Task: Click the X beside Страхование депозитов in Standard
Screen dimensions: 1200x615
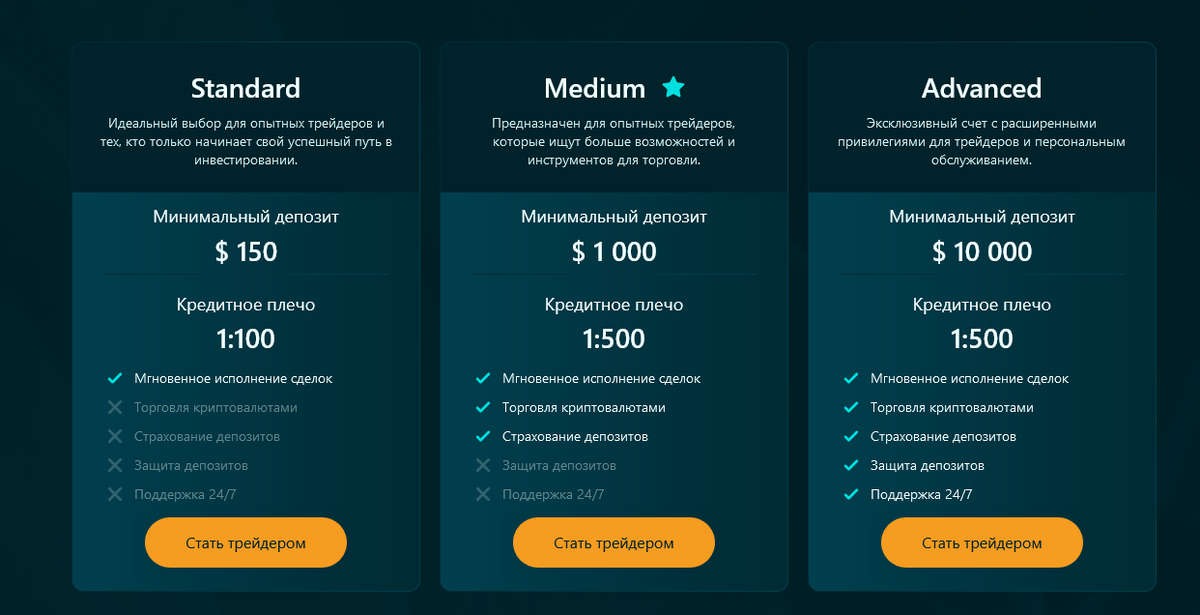Action: pos(113,436)
